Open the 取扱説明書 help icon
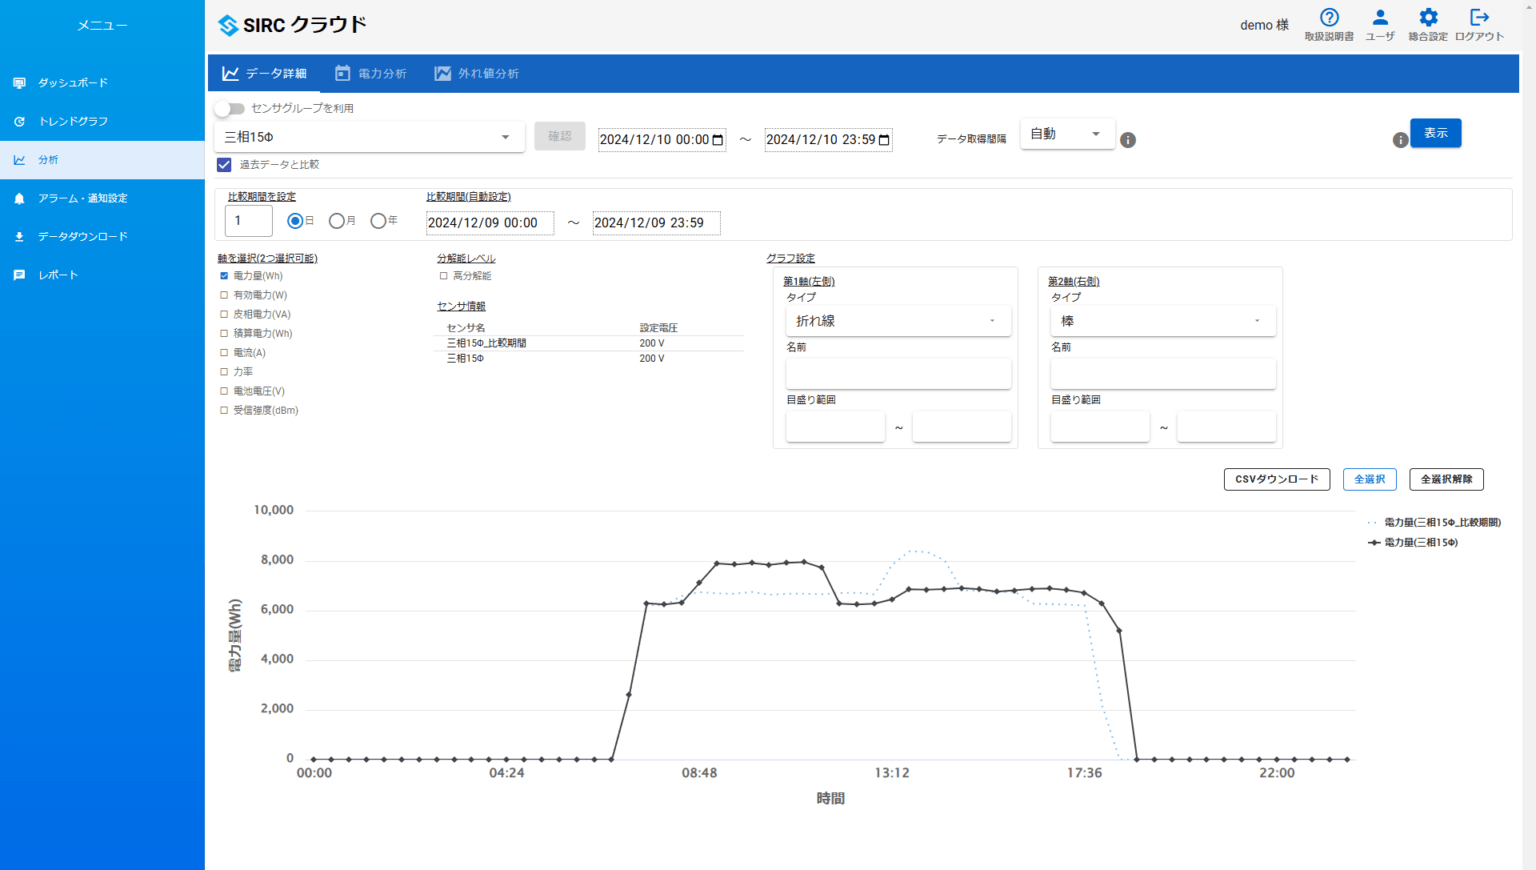 [1329, 18]
